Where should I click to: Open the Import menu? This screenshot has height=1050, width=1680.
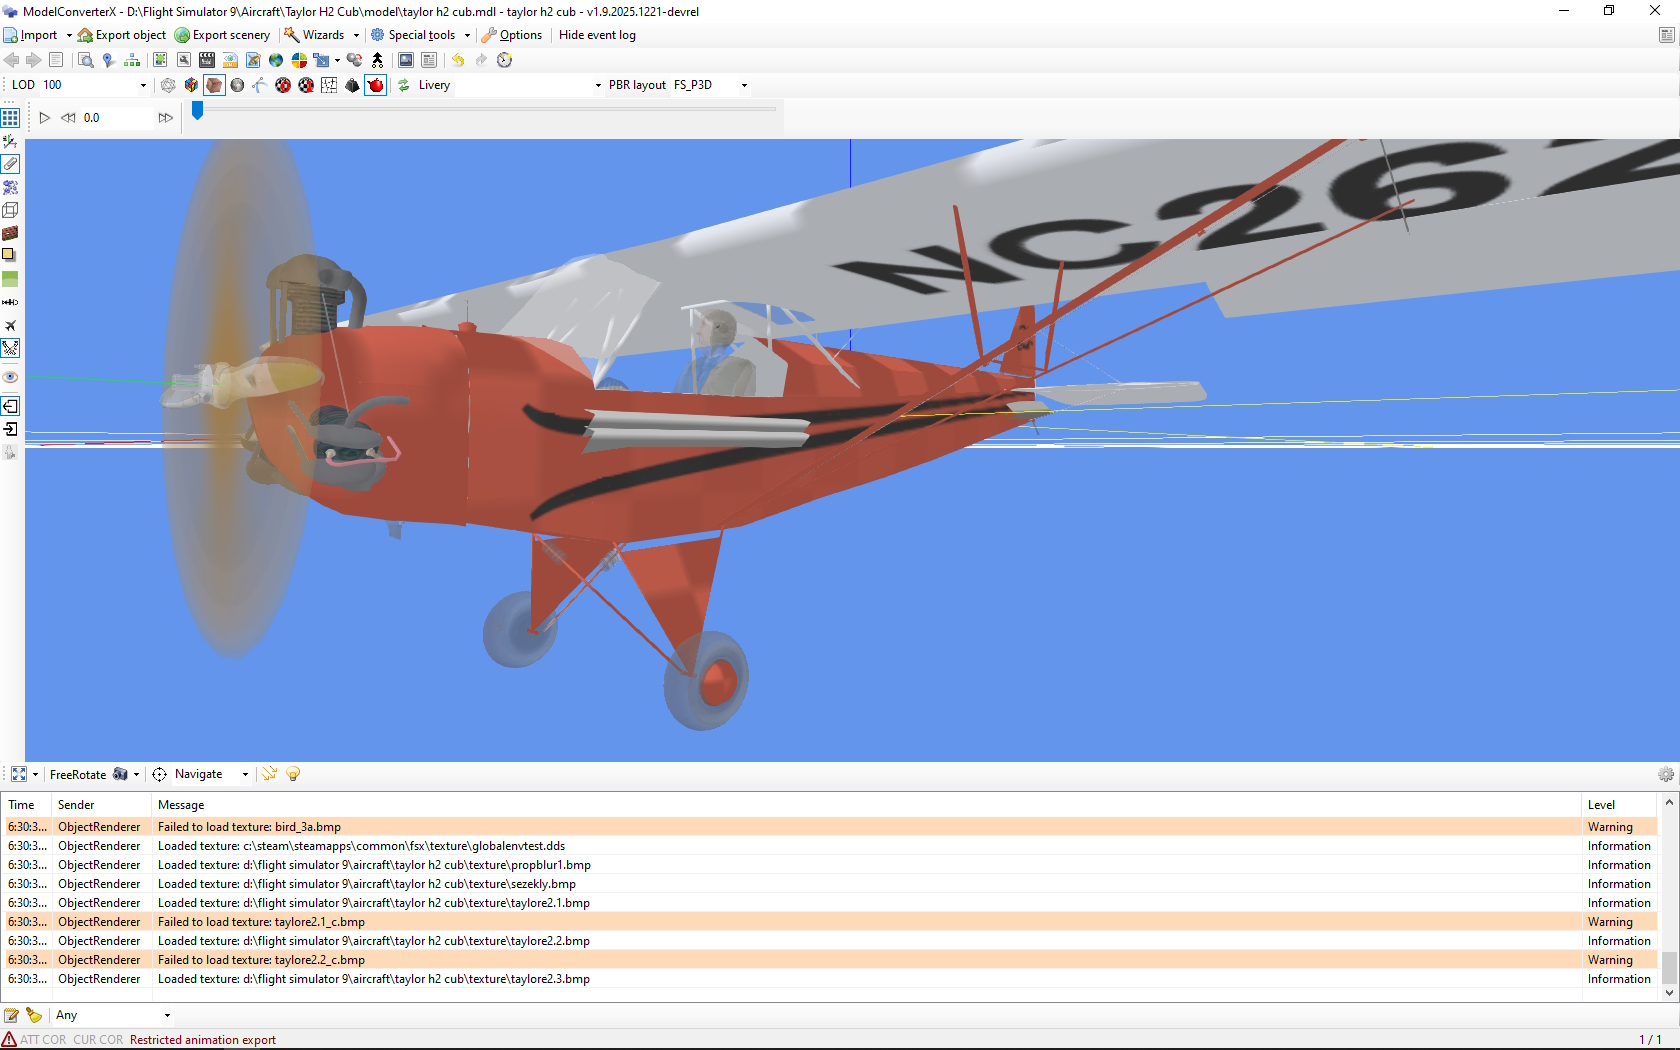[x=30, y=35]
